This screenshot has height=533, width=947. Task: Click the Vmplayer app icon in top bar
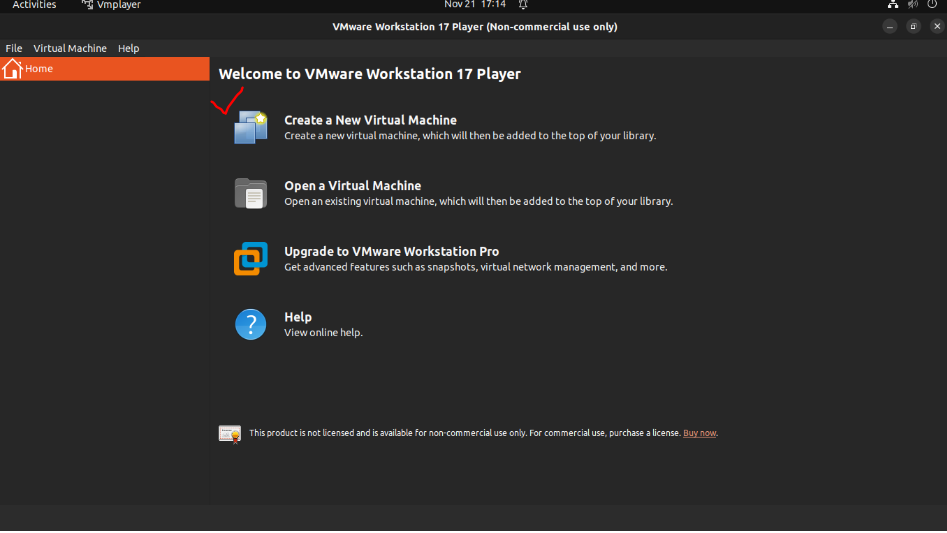pos(88,5)
